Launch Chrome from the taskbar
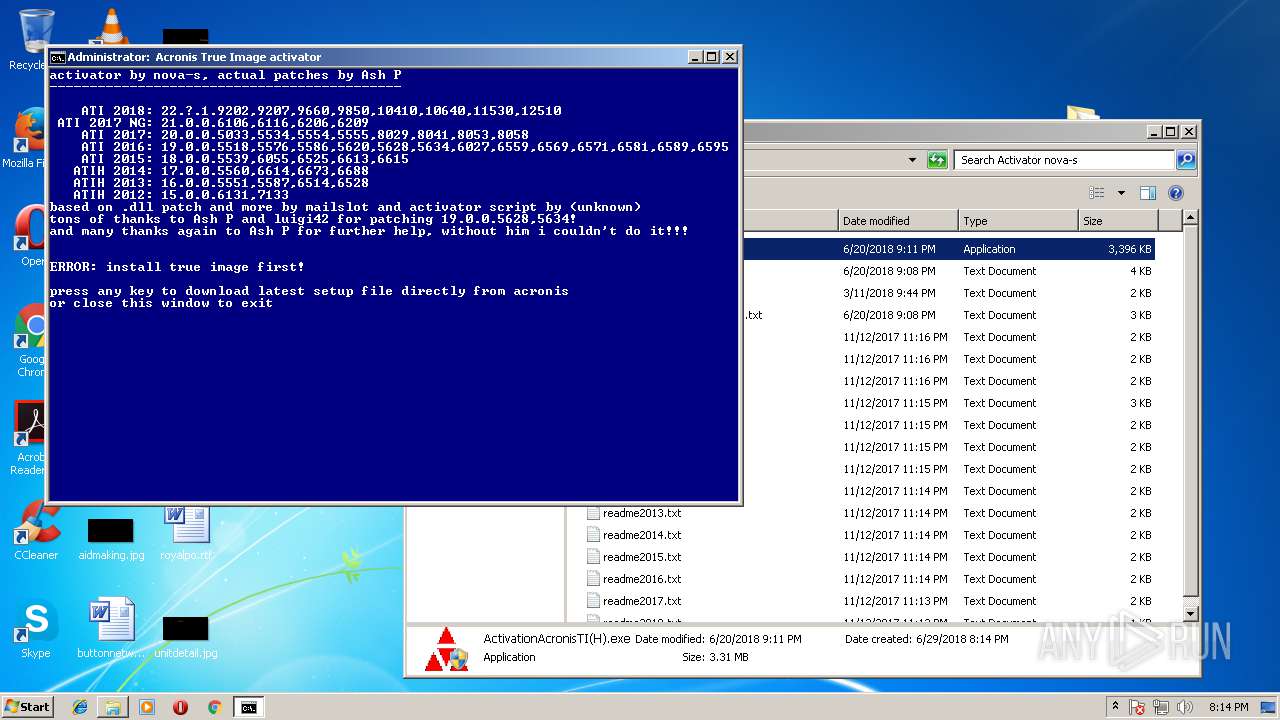 click(214, 707)
